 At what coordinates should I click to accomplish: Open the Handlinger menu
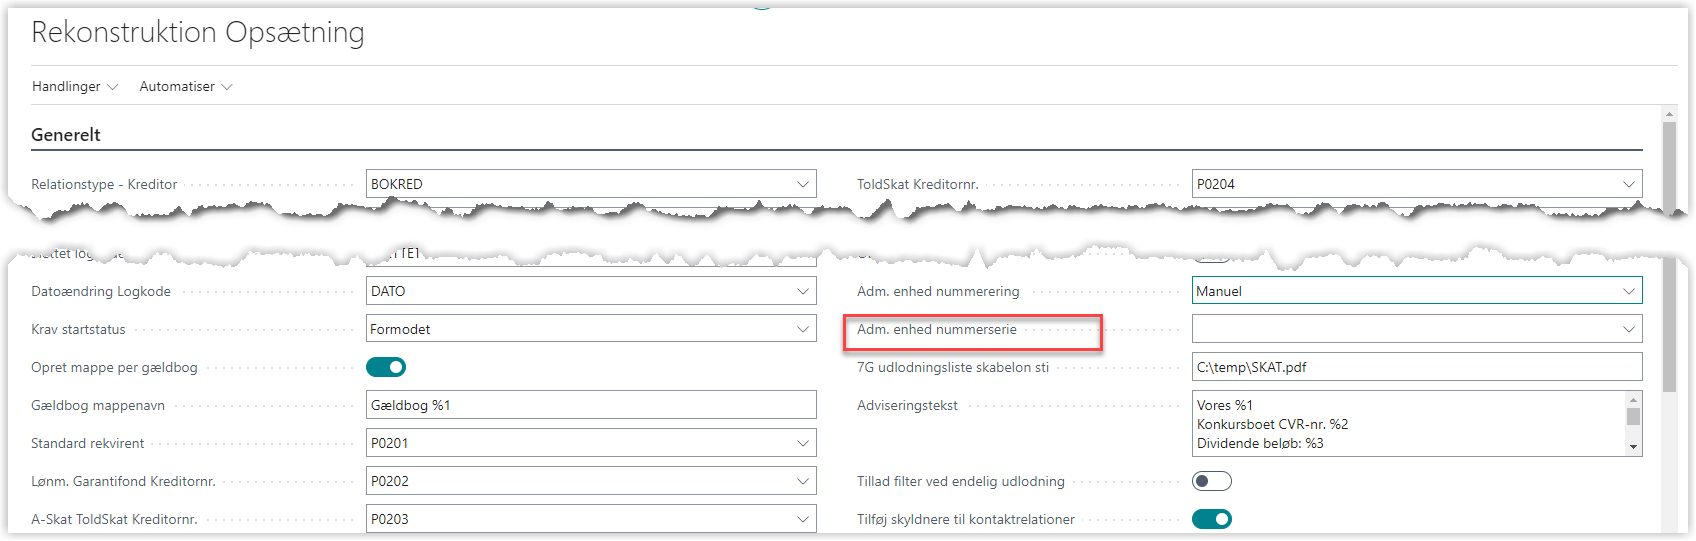tap(74, 87)
